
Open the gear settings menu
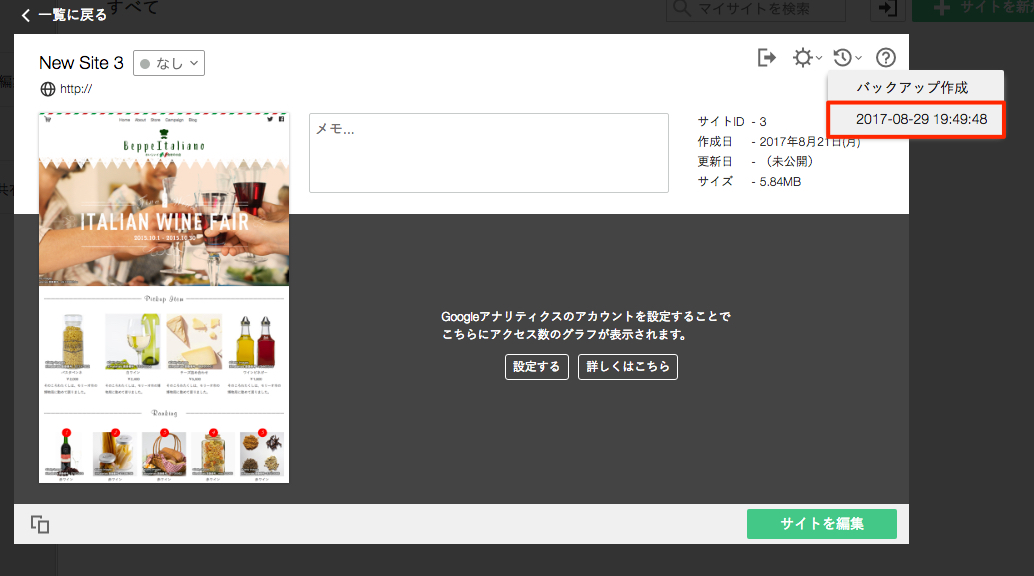[806, 58]
